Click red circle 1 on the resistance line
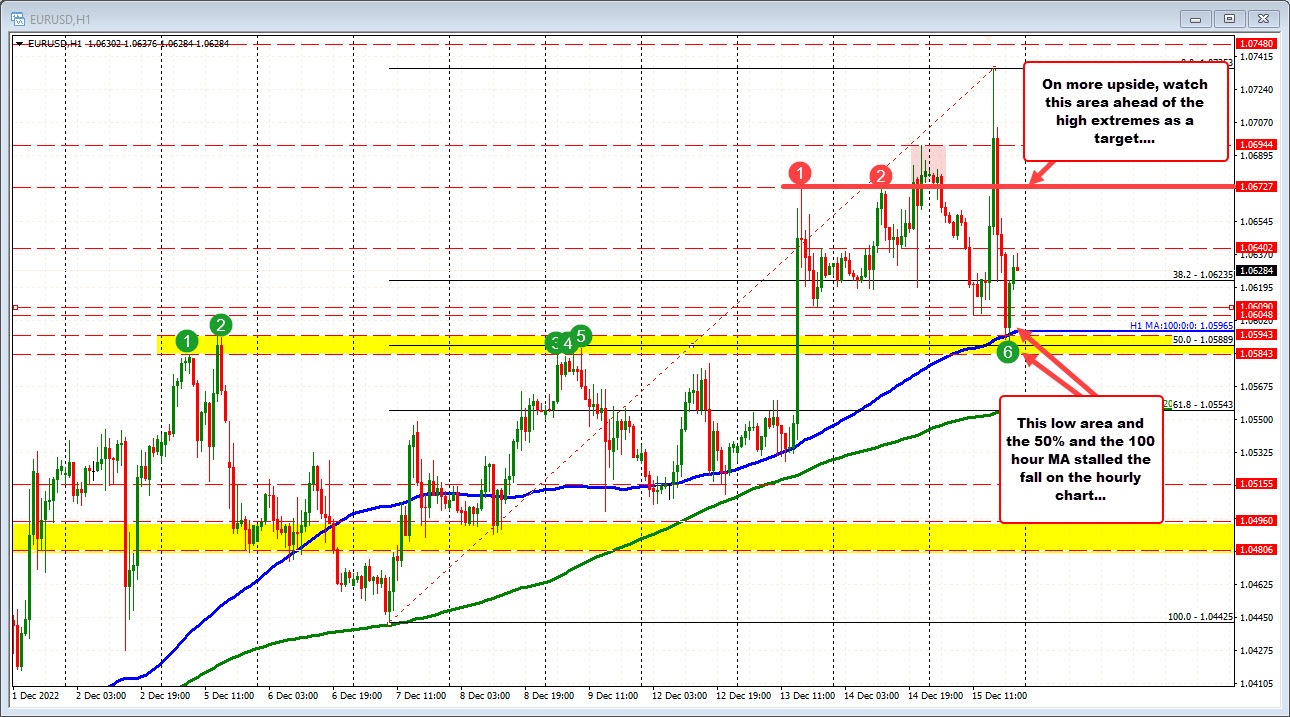The image size is (1290, 717). pyautogui.click(x=799, y=174)
